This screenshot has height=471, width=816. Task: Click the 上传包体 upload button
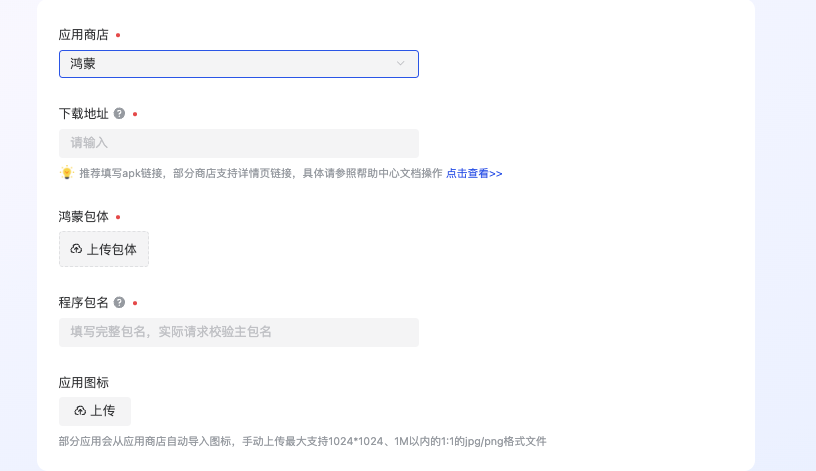click(x=104, y=249)
